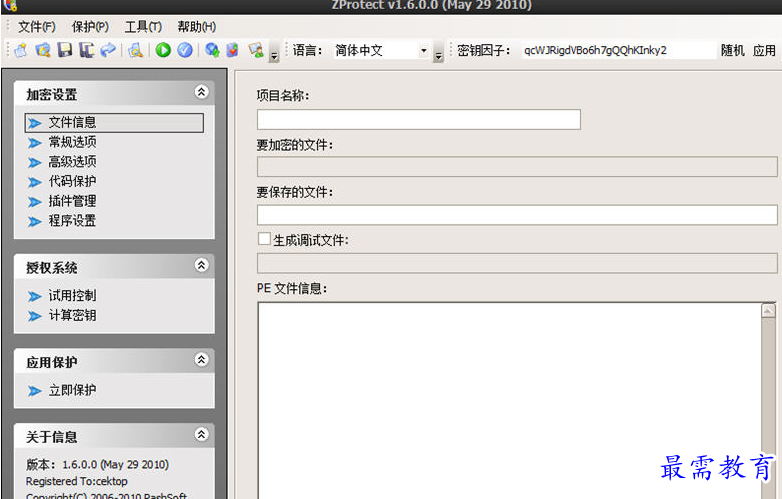Viewport: 782px width, 499px height.
Task: Click the new project toolbar icon
Action: (x=21, y=50)
